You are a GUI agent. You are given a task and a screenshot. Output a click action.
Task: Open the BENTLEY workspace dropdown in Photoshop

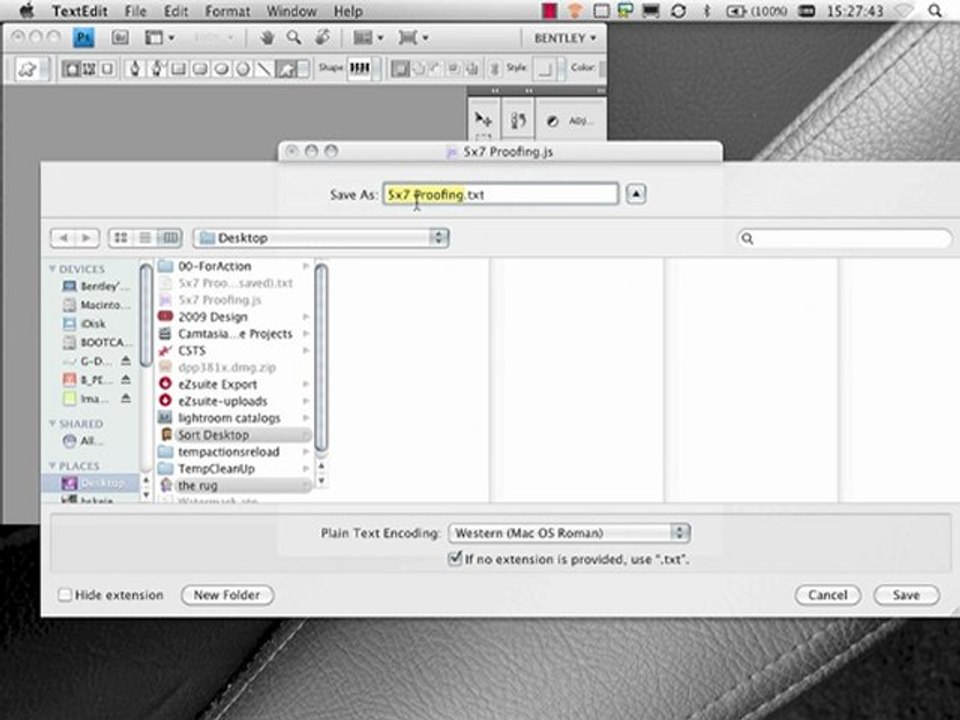(564, 38)
